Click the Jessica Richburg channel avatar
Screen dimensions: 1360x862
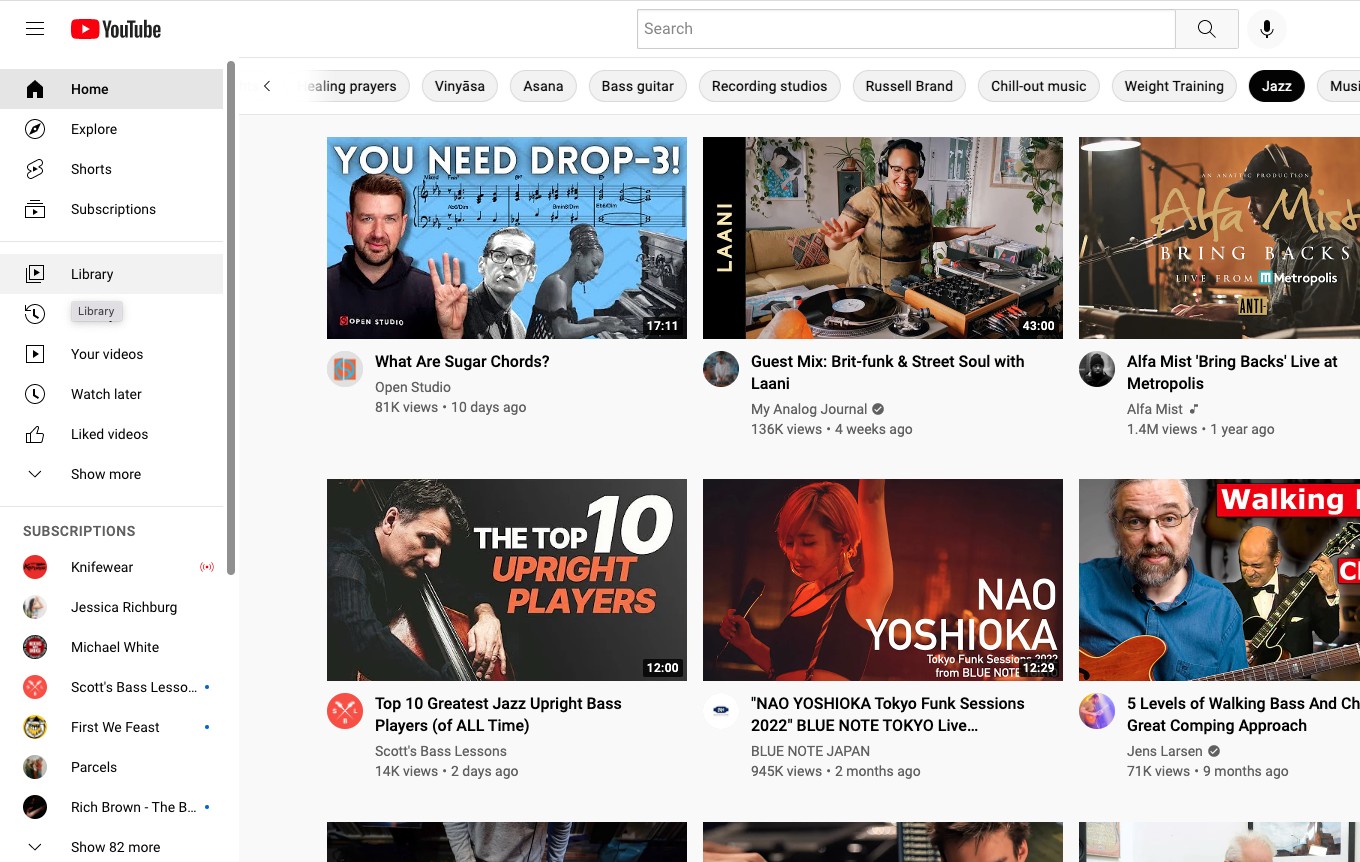35,607
